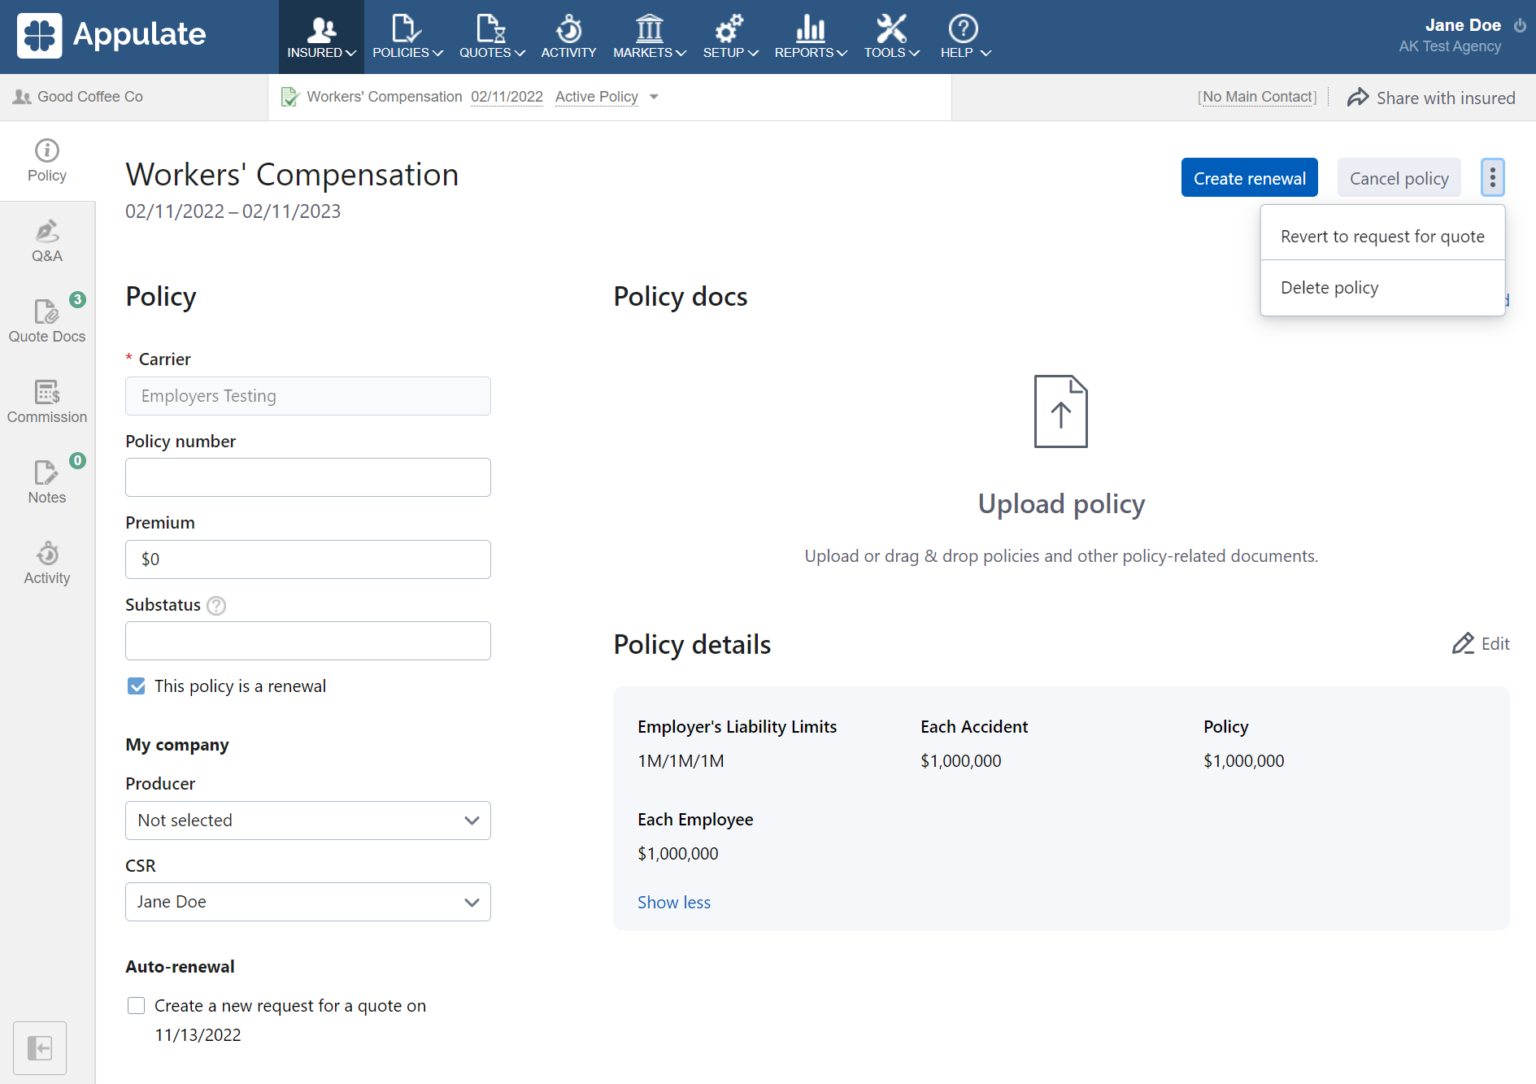Click the Carrier field Employers Testing

coord(308,396)
